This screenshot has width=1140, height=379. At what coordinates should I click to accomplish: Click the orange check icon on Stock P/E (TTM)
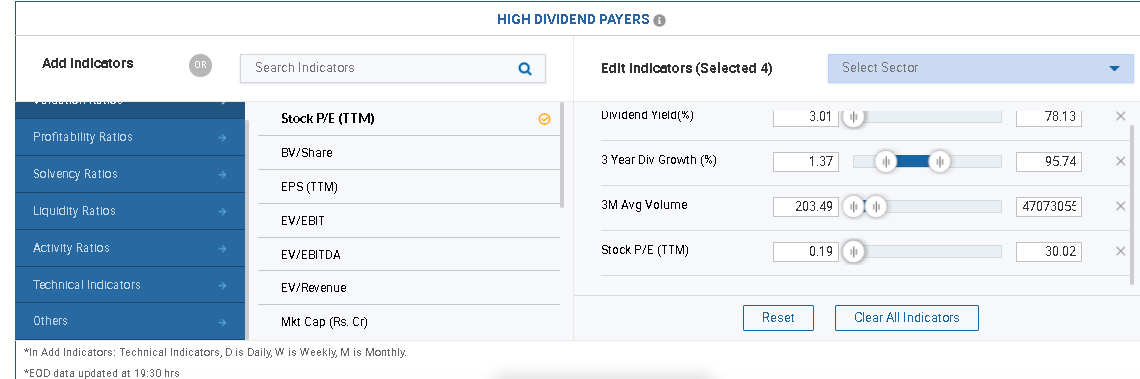(545, 119)
